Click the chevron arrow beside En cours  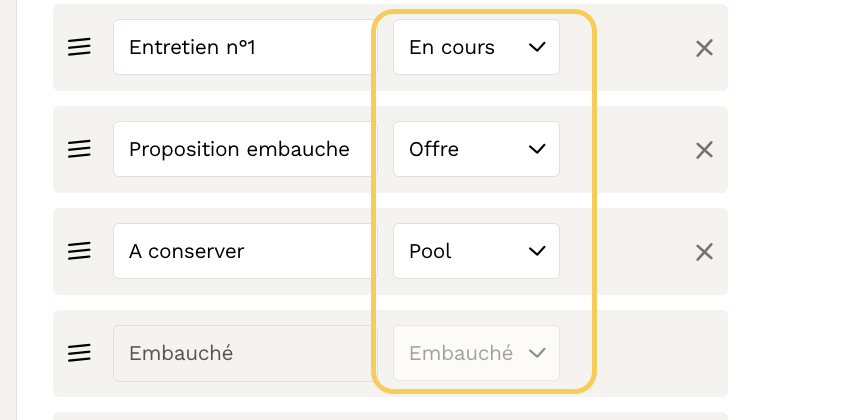(537, 47)
